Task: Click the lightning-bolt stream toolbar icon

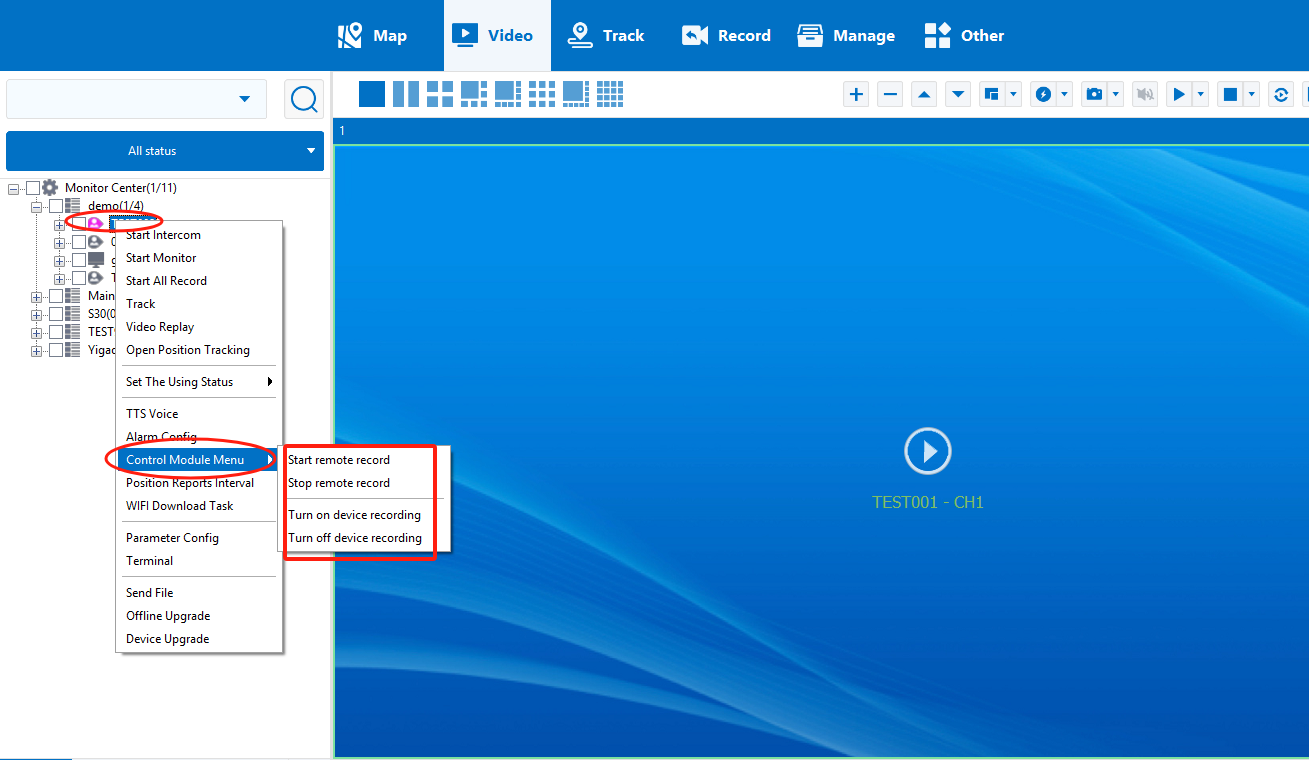Action: [x=1043, y=94]
